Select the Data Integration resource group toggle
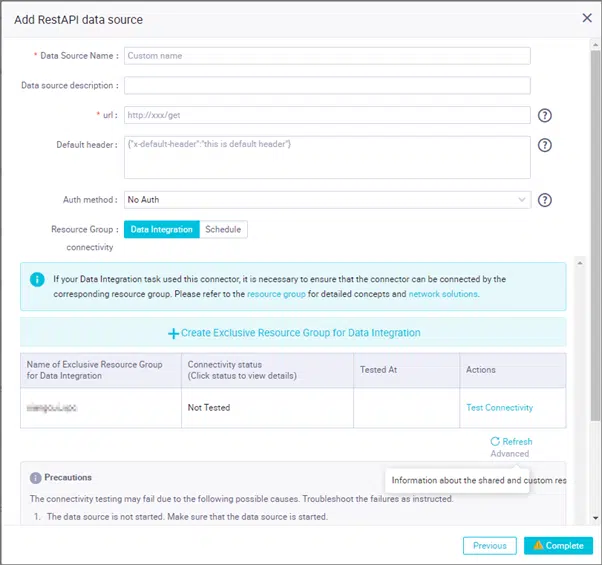Image resolution: width=602 pixels, height=565 pixels. click(x=161, y=229)
